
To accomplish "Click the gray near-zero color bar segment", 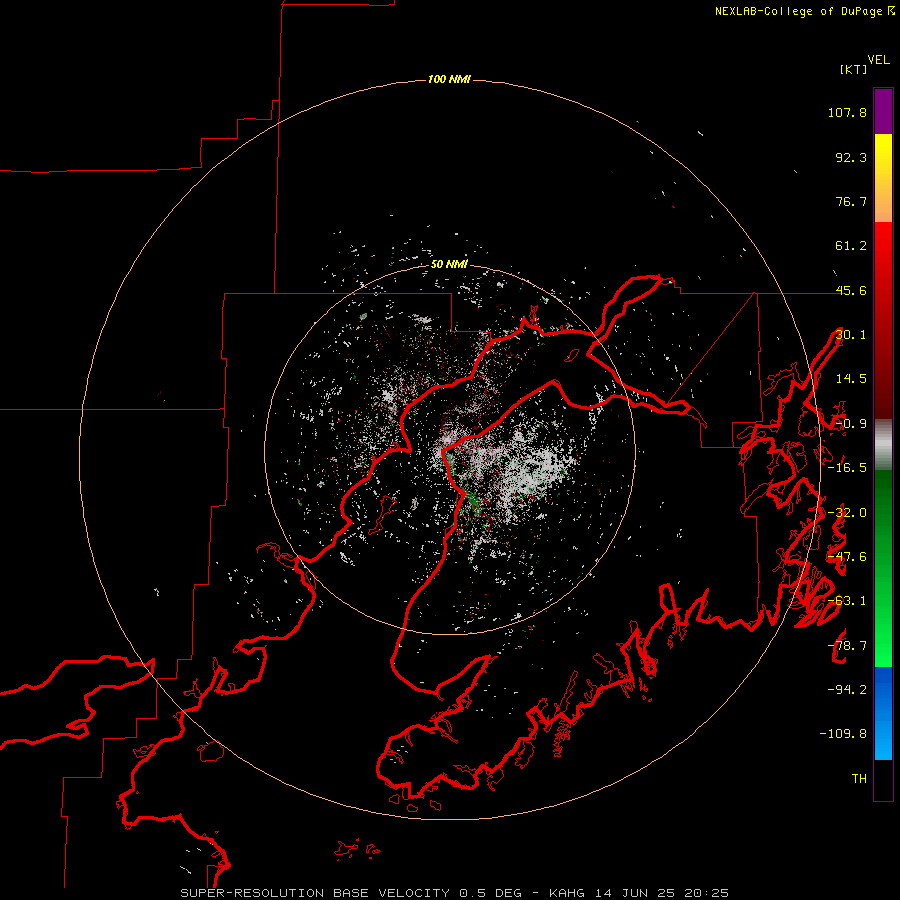I will (883, 445).
